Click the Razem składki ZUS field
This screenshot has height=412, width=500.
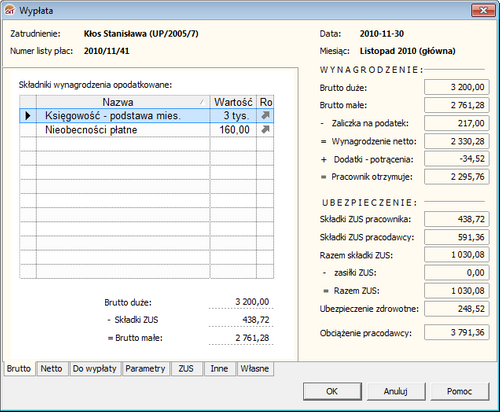point(457,255)
